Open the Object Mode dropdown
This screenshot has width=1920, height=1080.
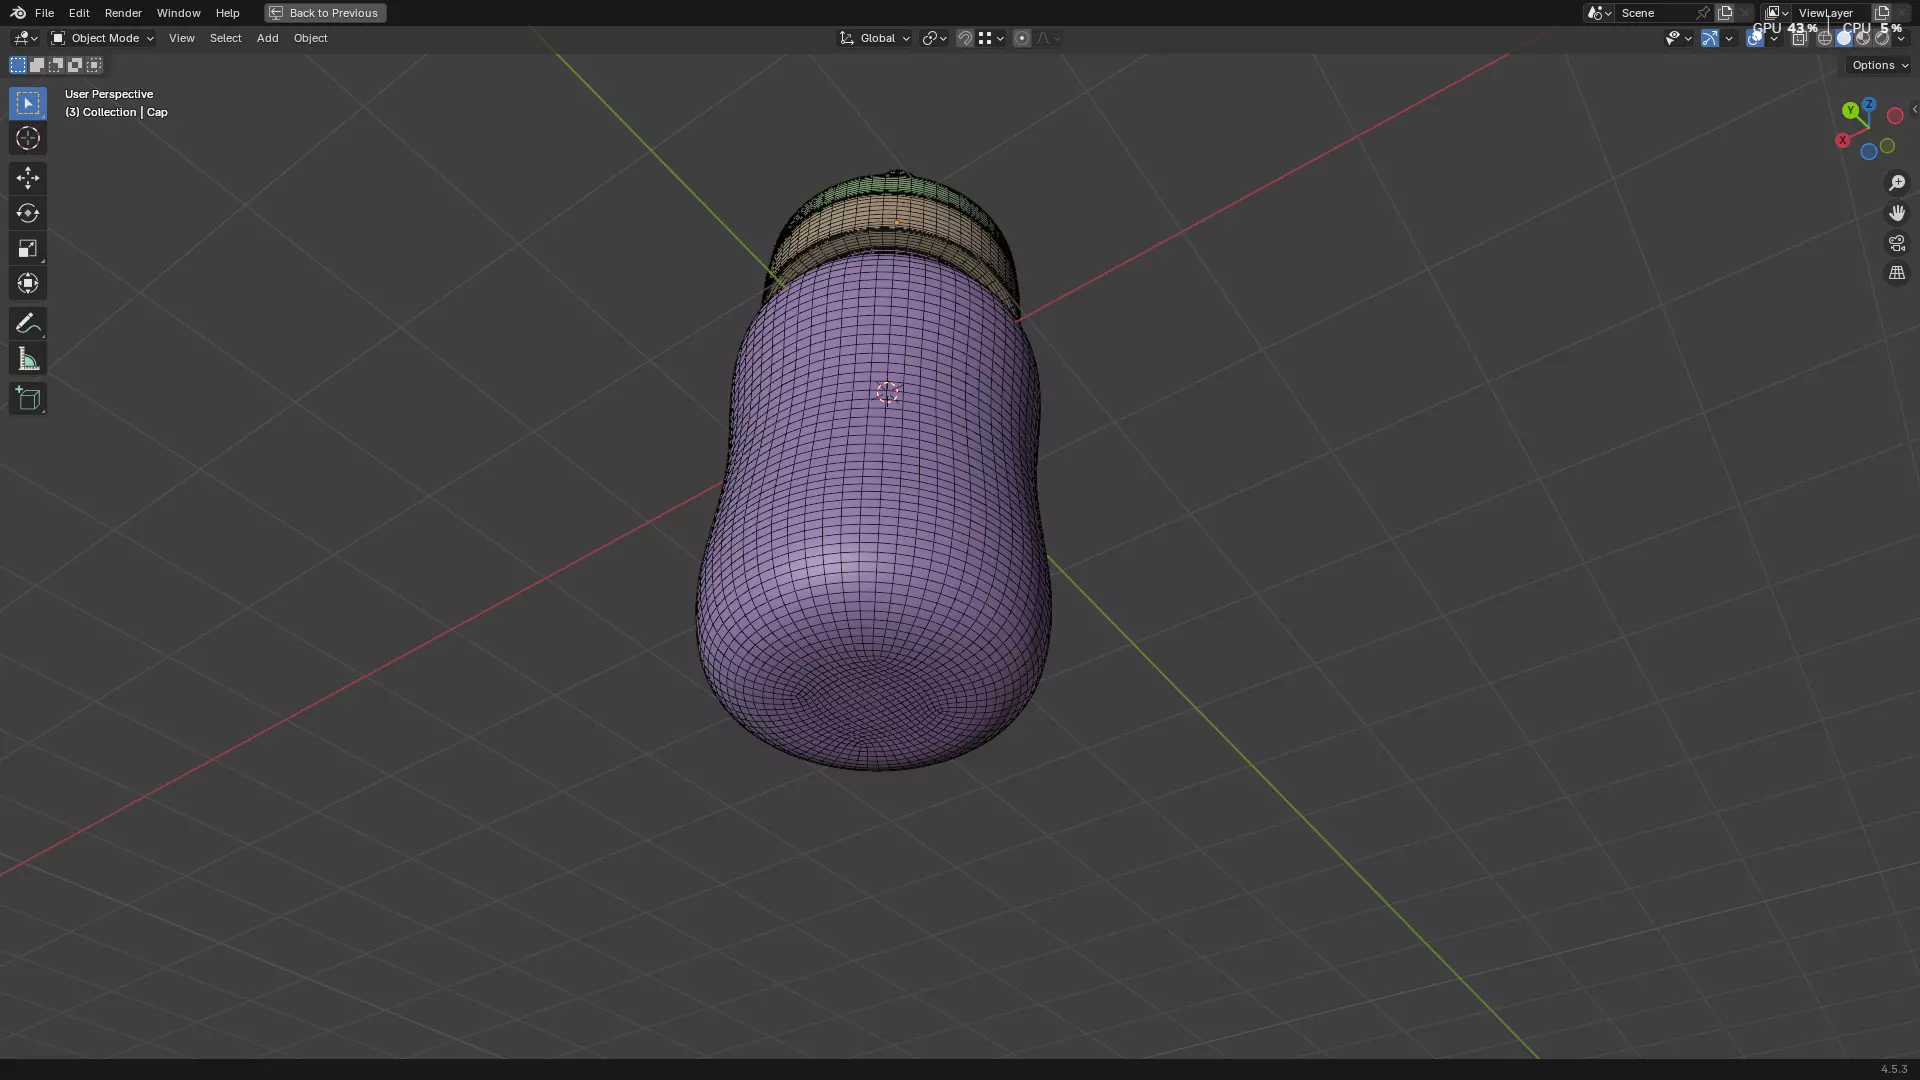[102, 38]
